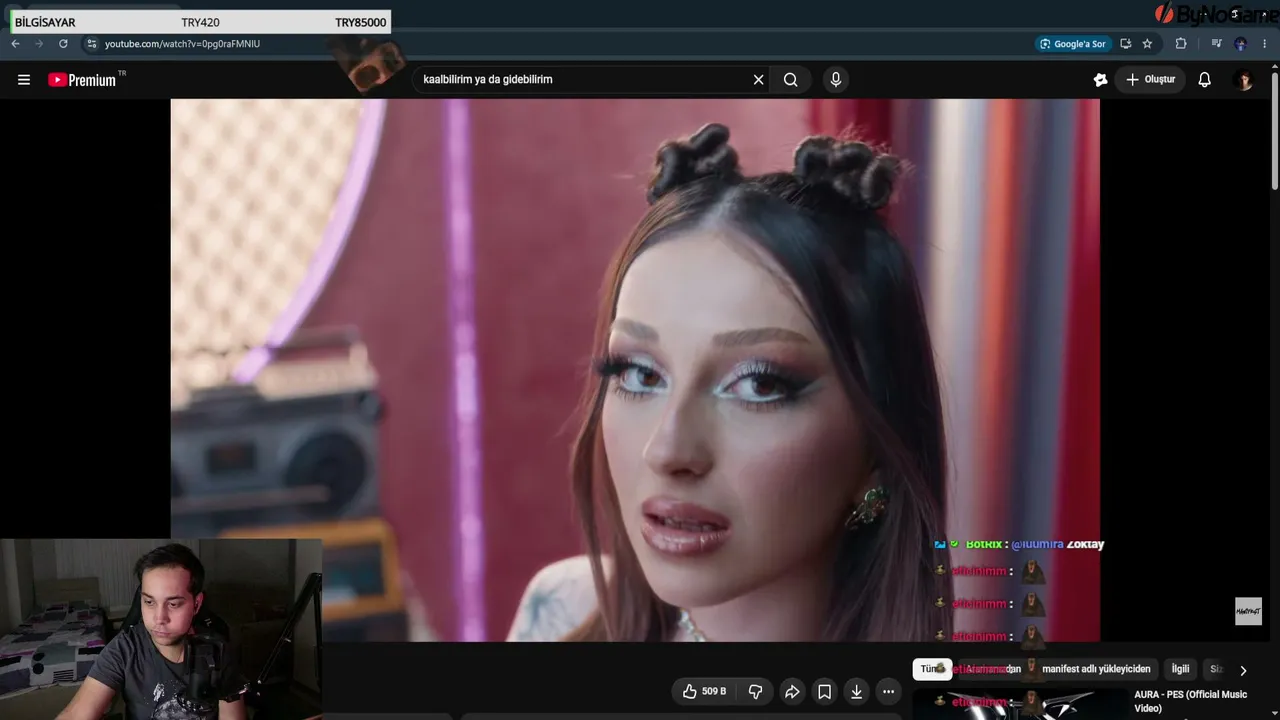The image size is (1280, 720).
Task: Select the Tümü filter chip
Action: [x=931, y=669]
